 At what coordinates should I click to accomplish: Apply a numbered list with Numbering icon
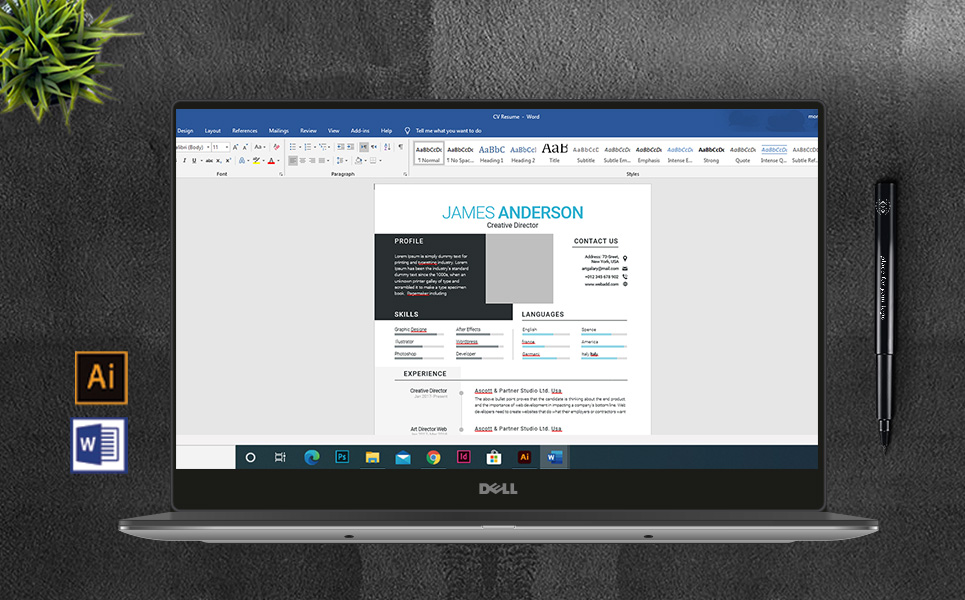point(308,147)
